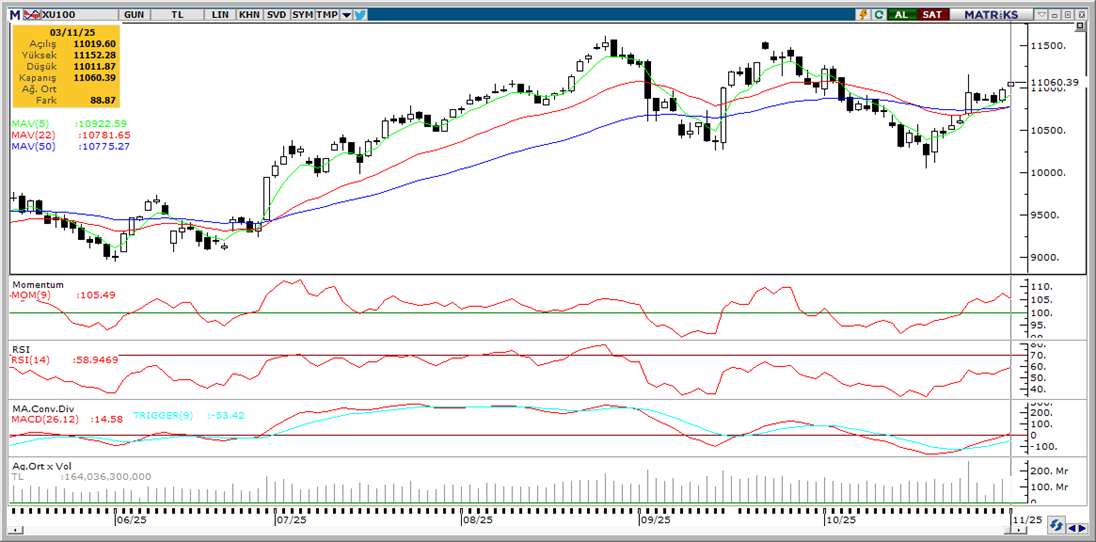Open the SYM menu item
The image size is (1096, 542).
(x=302, y=15)
